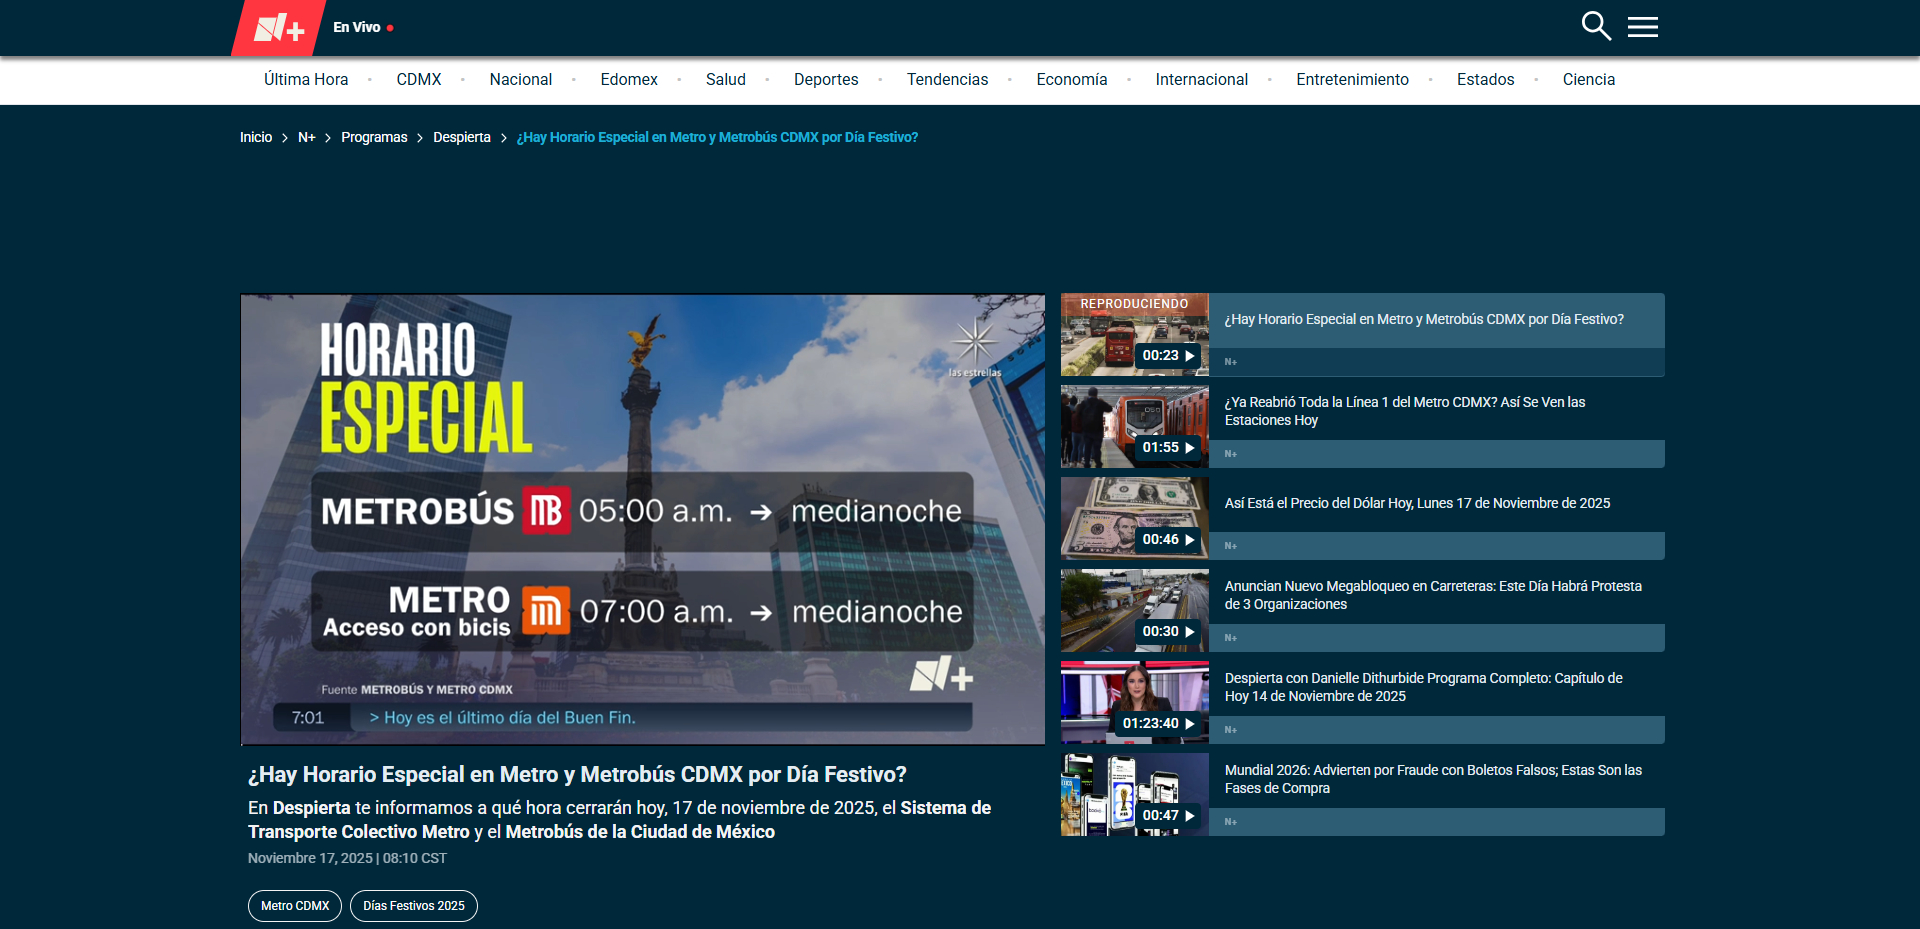The image size is (1920, 929).
Task: Click the Inicio breadcrumb link
Action: 256,137
